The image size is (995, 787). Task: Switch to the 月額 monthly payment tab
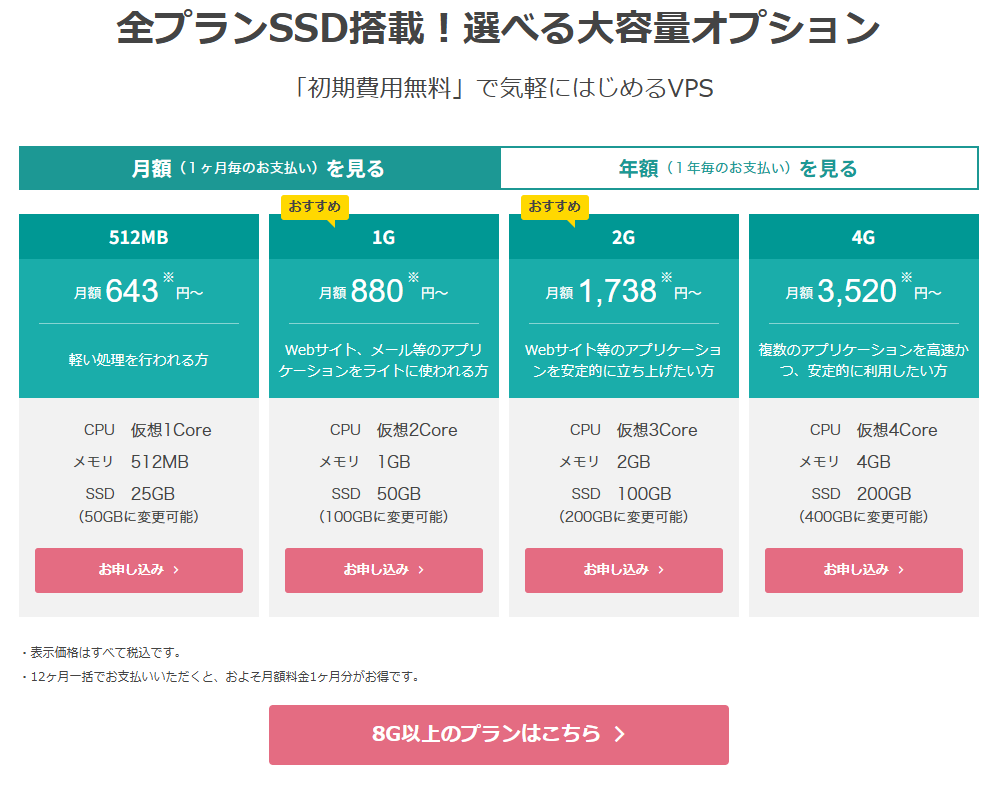click(259, 168)
